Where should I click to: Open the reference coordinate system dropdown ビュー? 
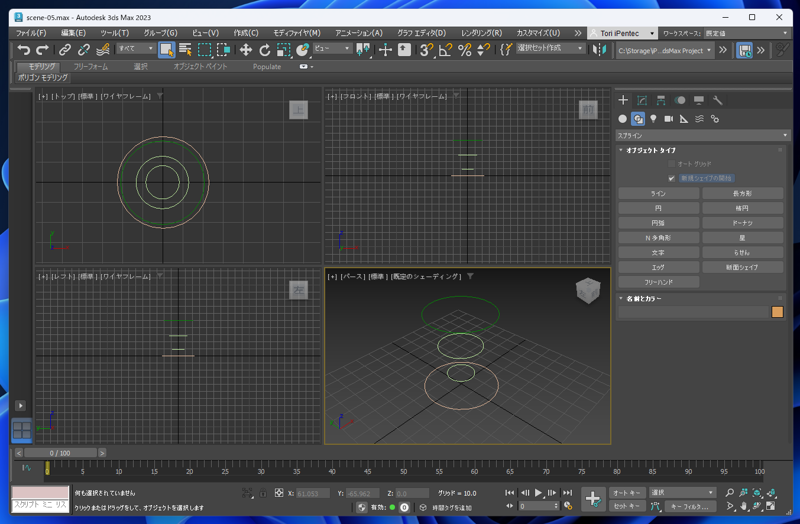(x=332, y=48)
